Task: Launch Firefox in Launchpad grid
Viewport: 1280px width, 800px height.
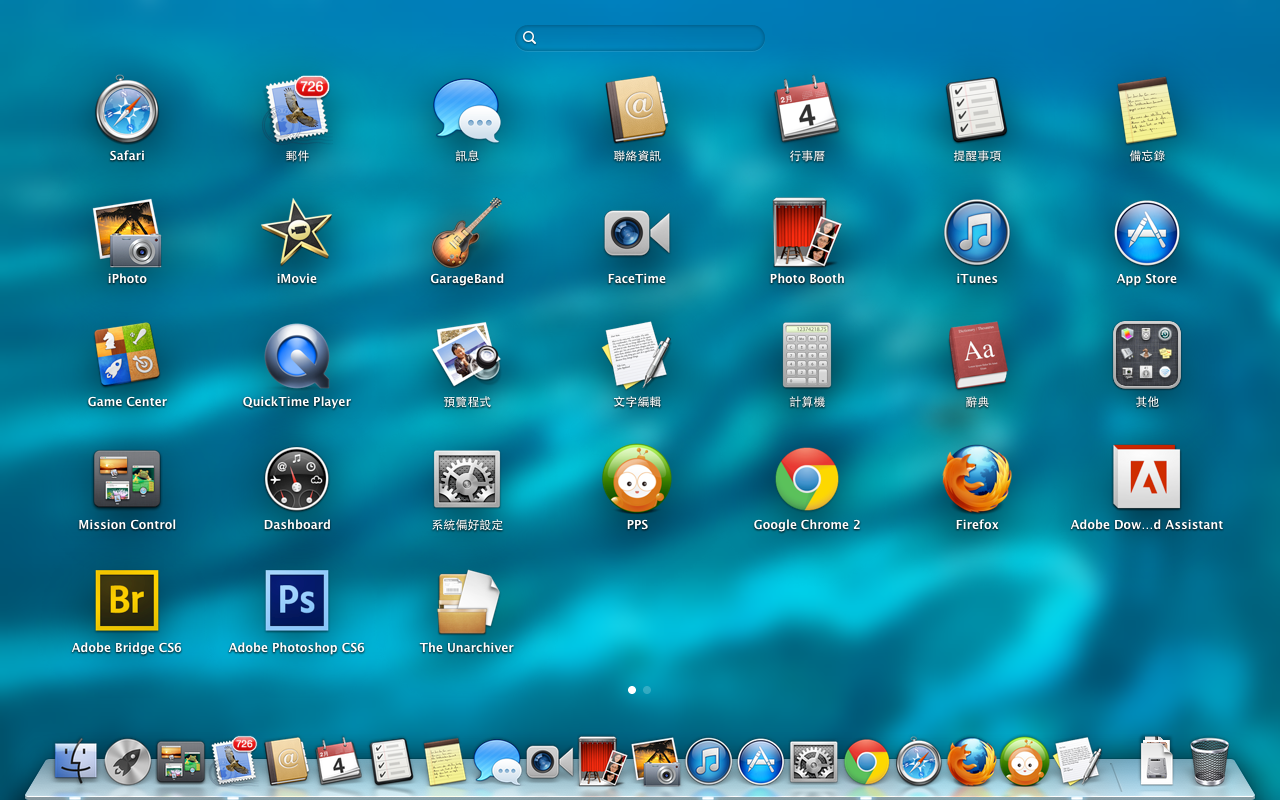Action: tap(977, 479)
